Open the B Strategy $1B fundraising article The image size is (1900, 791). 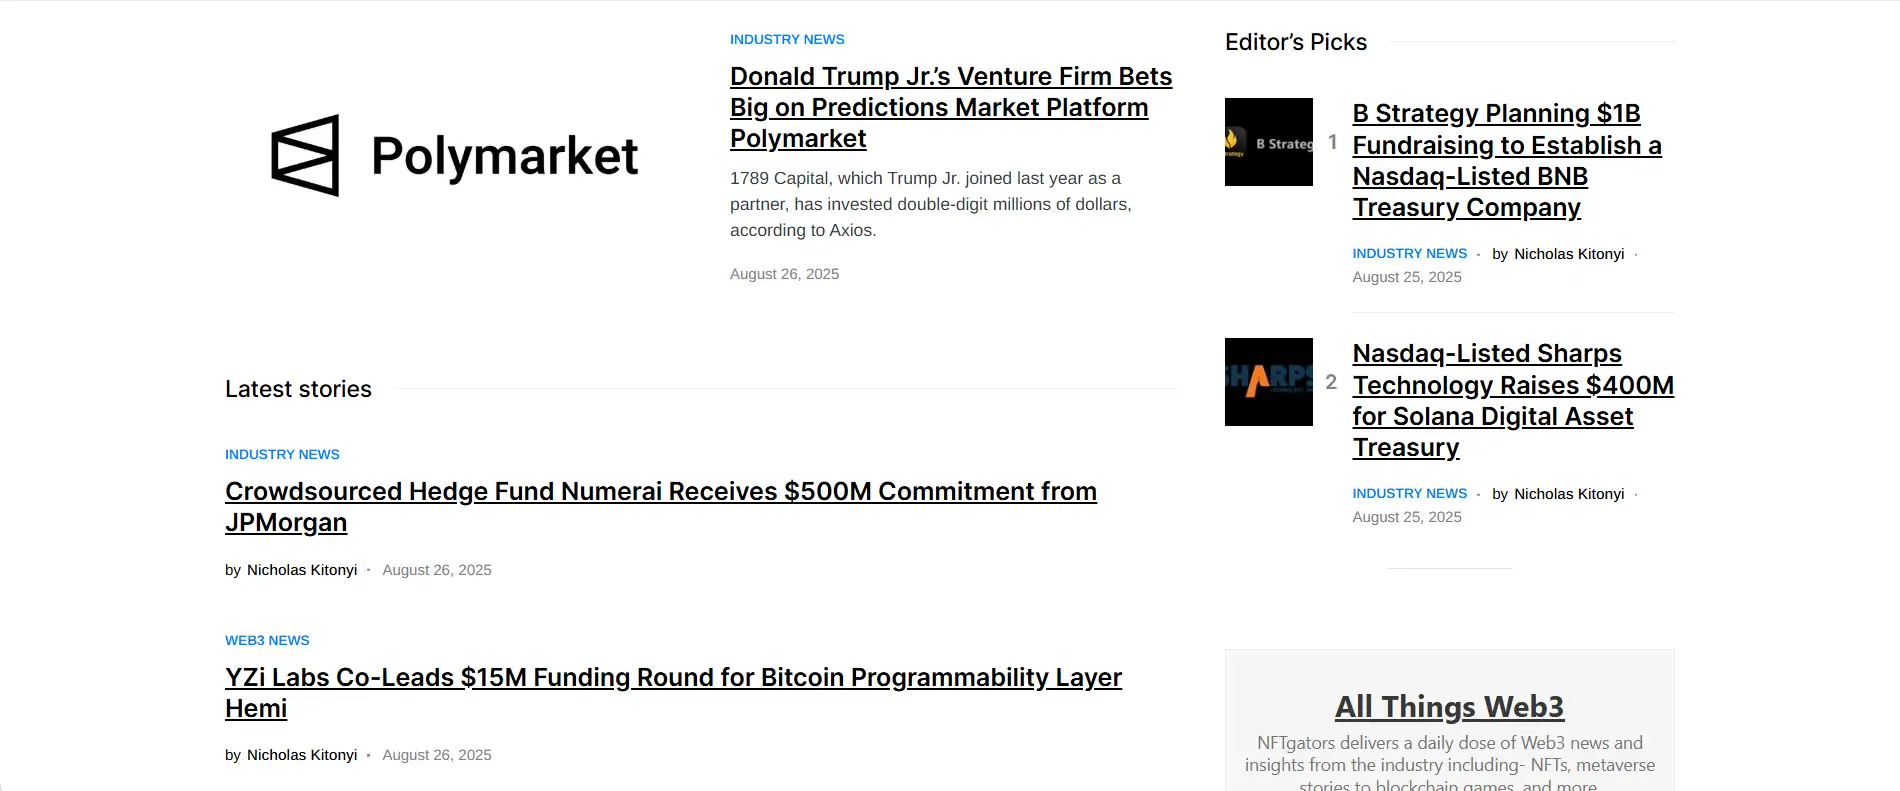click(1506, 160)
